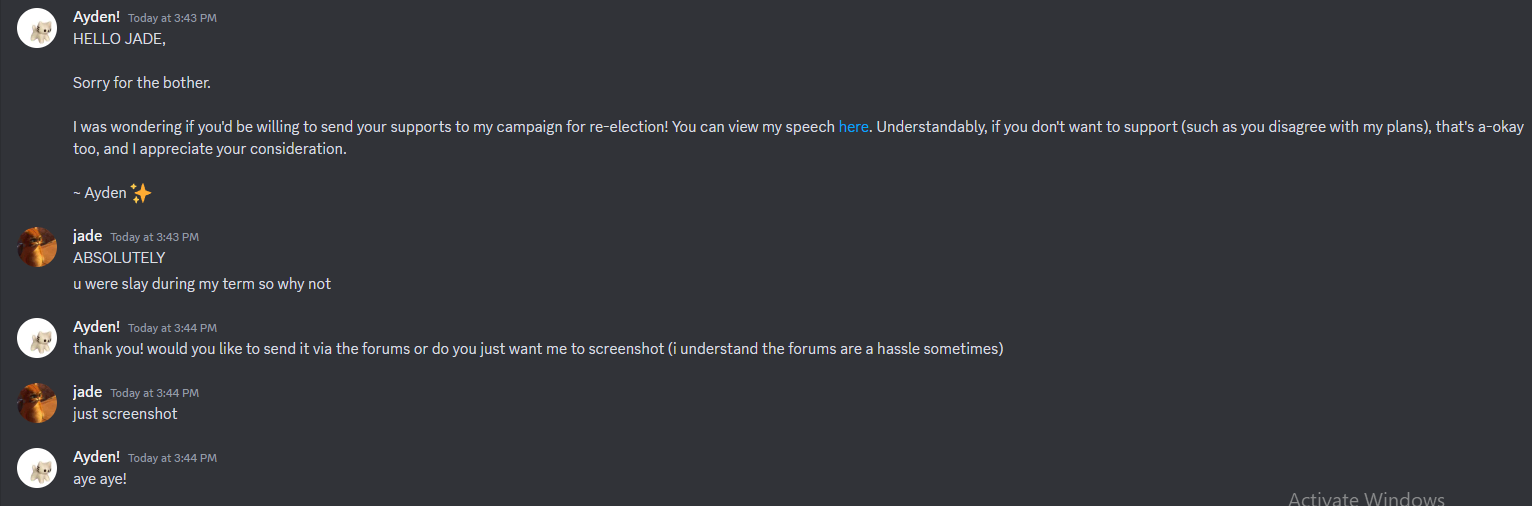1532x506 pixels.
Task: Click the 'jade' username above ABSOLUTELY
Action: click(88, 236)
